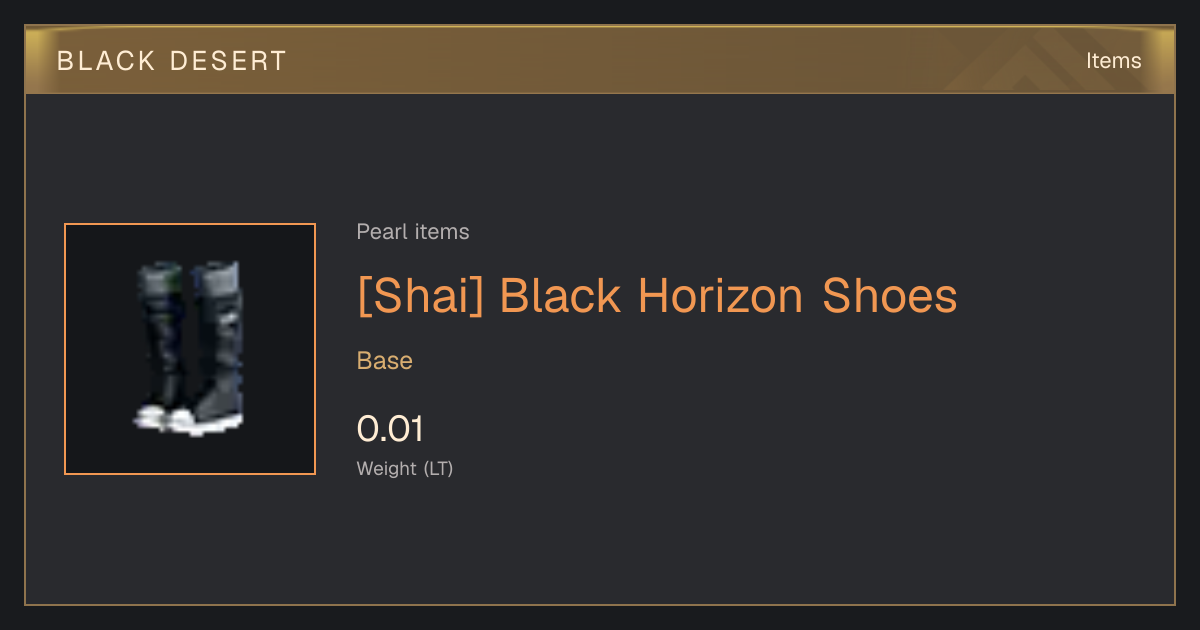Click the [Shai] class tag in title
This screenshot has width=1200, height=630.
[420, 296]
